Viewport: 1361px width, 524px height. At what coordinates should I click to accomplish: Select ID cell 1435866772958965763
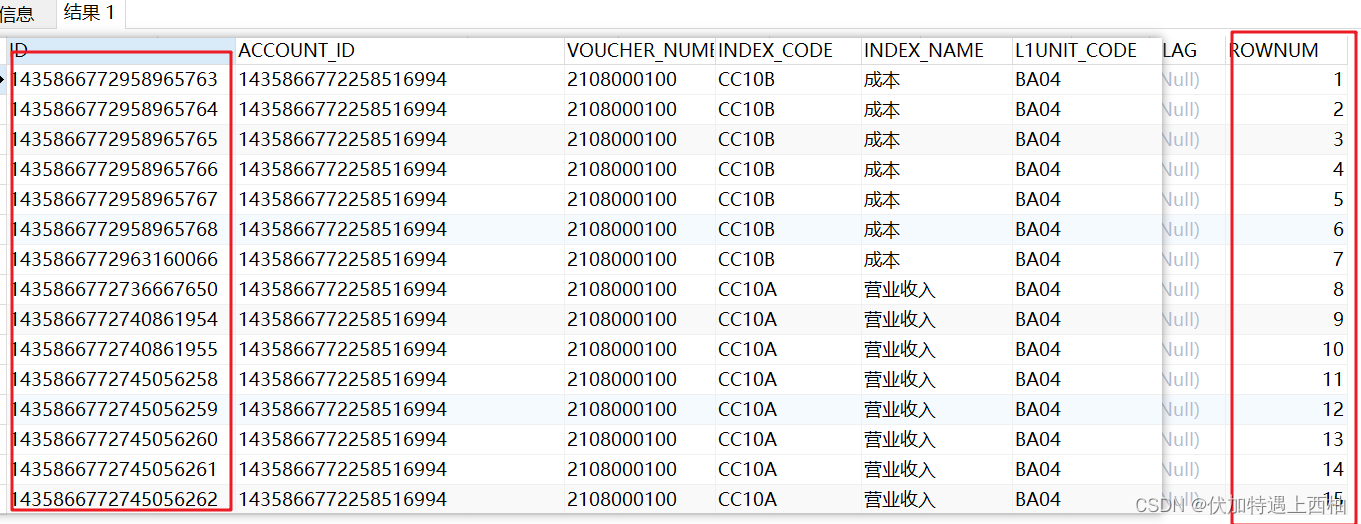click(122, 79)
